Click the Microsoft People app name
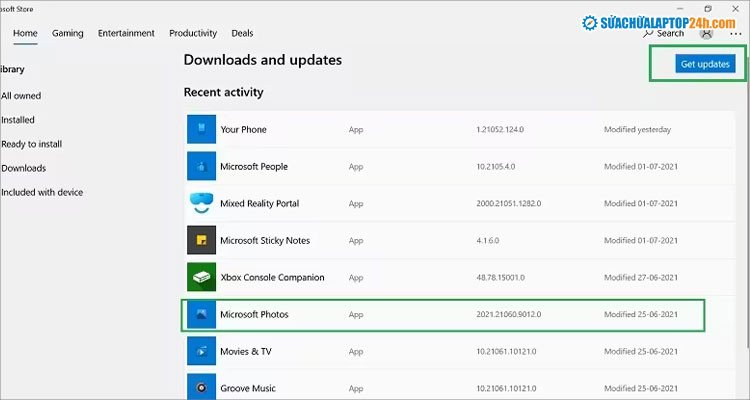The width and height of the screenshot is (750, 400). pos(254,167)
